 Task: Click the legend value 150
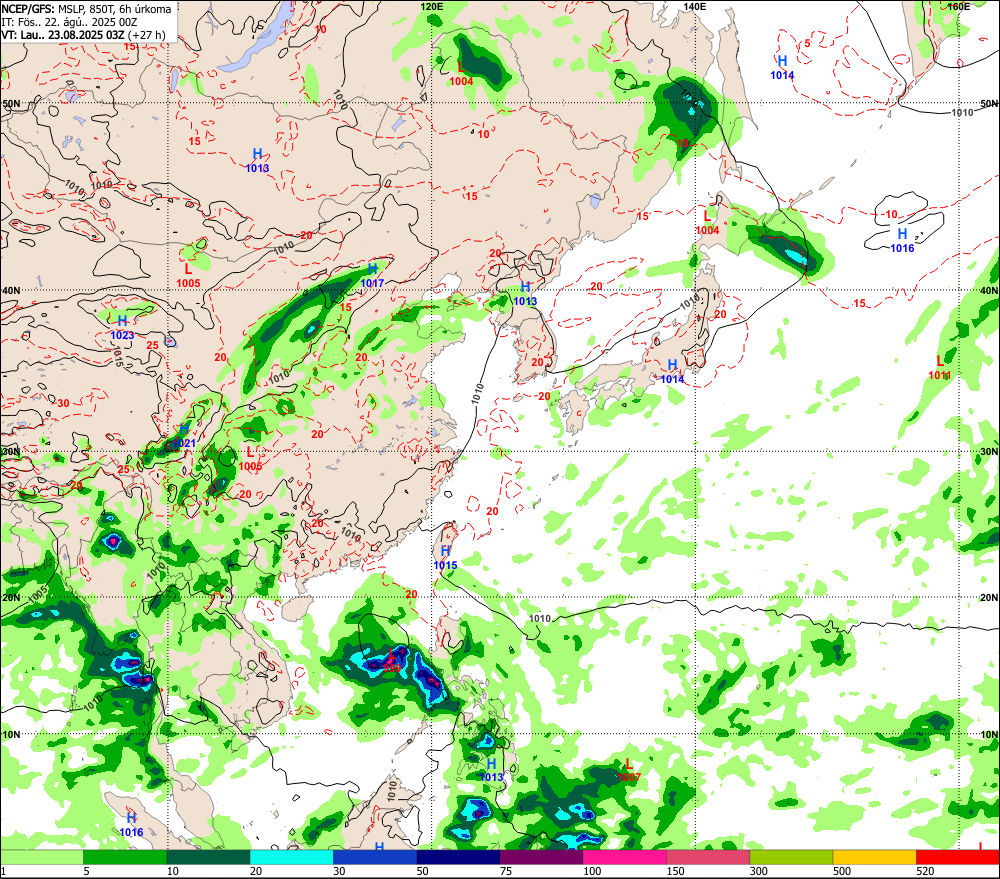(675, 871)
